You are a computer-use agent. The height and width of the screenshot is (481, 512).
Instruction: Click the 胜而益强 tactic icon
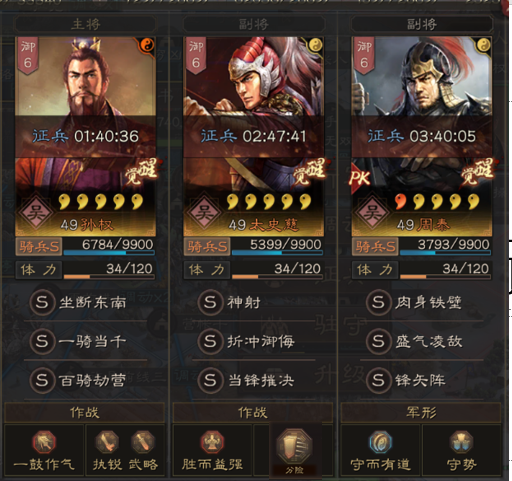[x=212, y=442]
